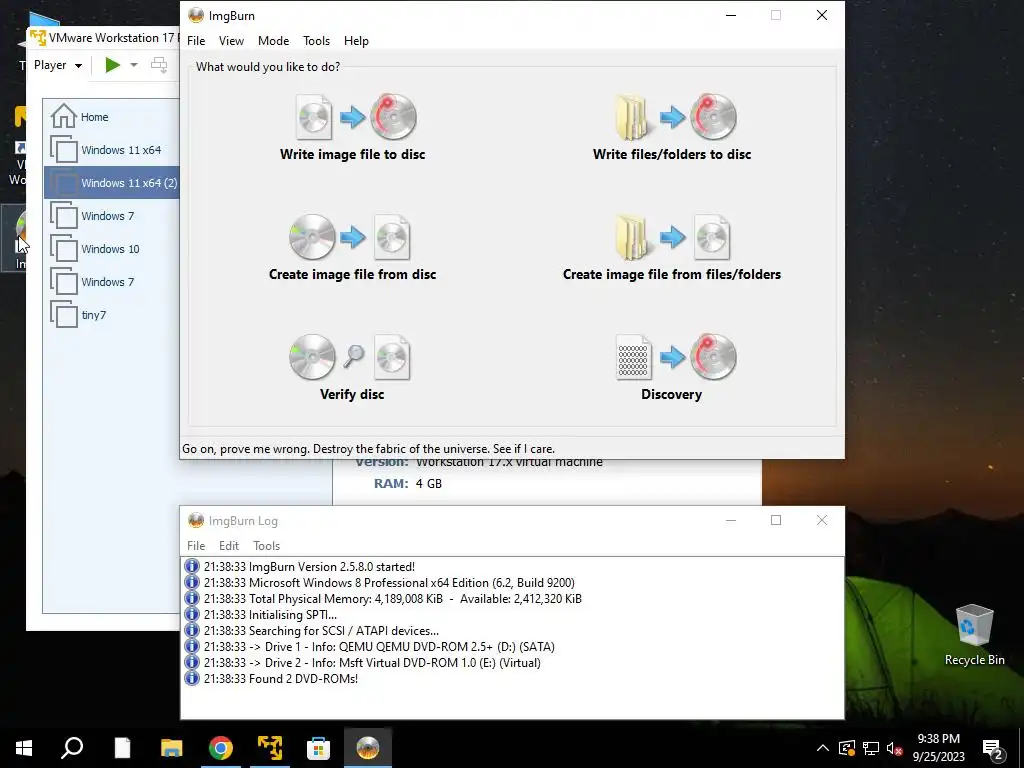Screen dimensions: 1024x768
Task: Click tray security/update status icon
Action: (x=847, y=748)
